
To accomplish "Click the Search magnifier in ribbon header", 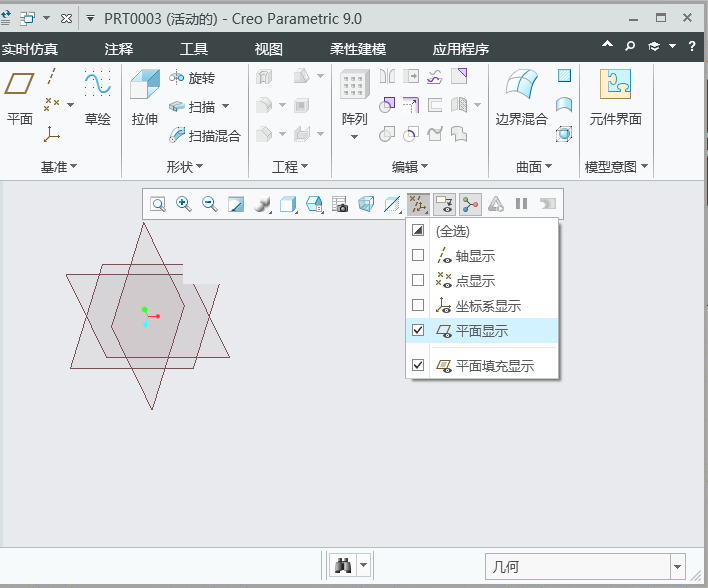I will click(629, 46).
